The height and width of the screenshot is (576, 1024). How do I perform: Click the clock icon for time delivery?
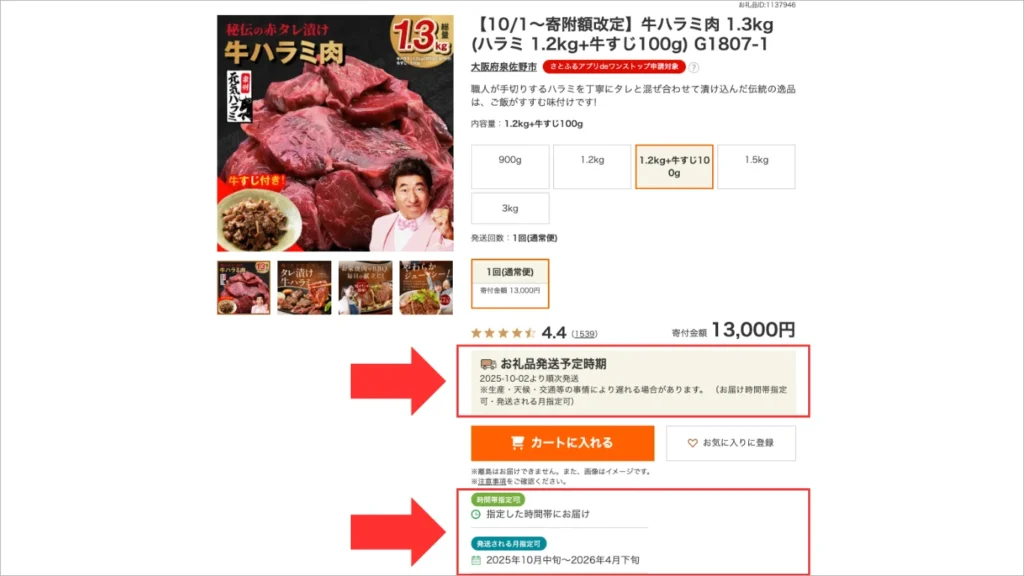click(476, 515)
